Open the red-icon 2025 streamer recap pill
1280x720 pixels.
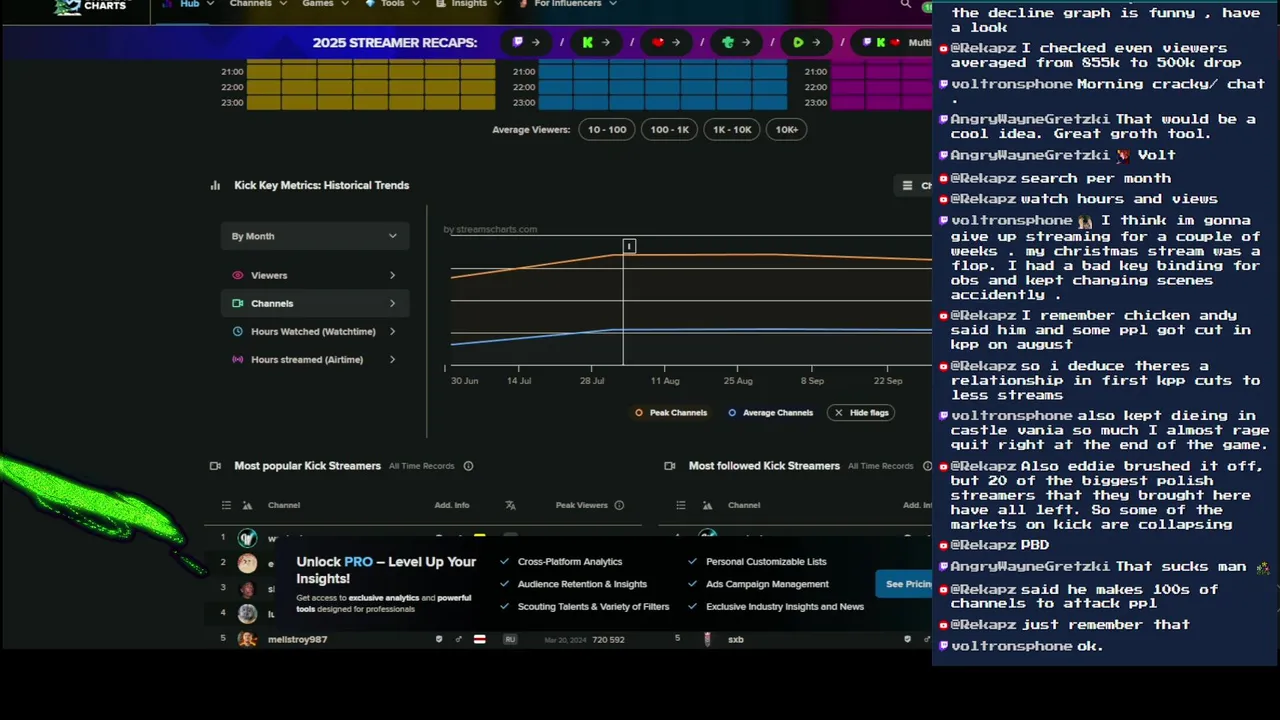pos(666,42)
